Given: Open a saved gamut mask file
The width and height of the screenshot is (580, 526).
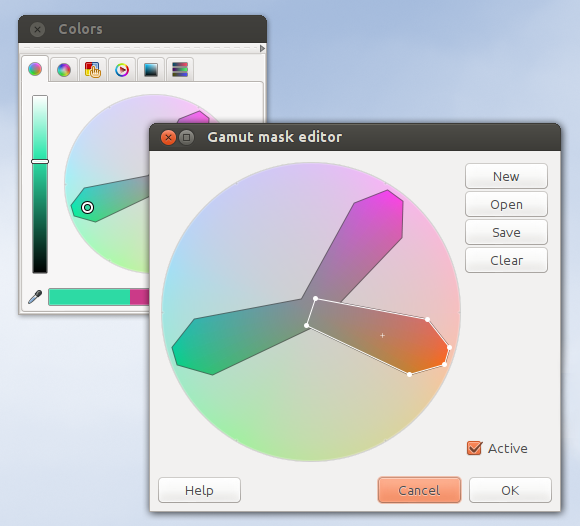Looking at the screenshot, I should (506, 204).
